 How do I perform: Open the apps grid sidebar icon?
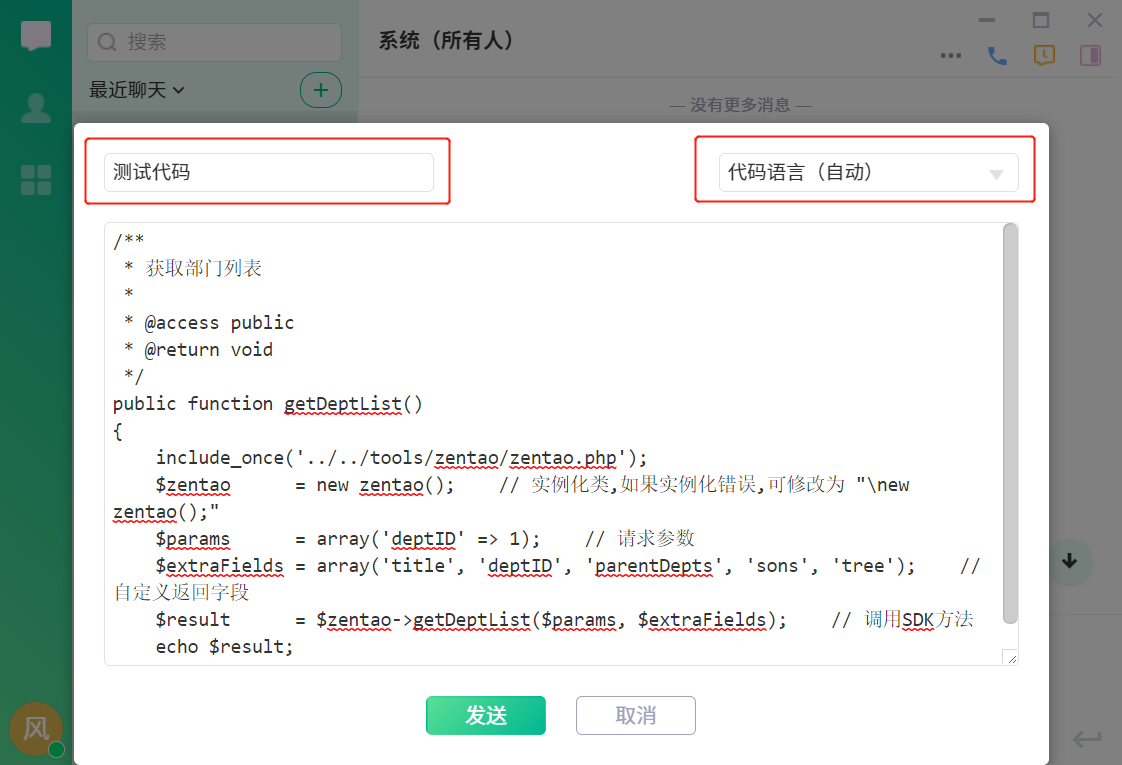tap(36, 180)
